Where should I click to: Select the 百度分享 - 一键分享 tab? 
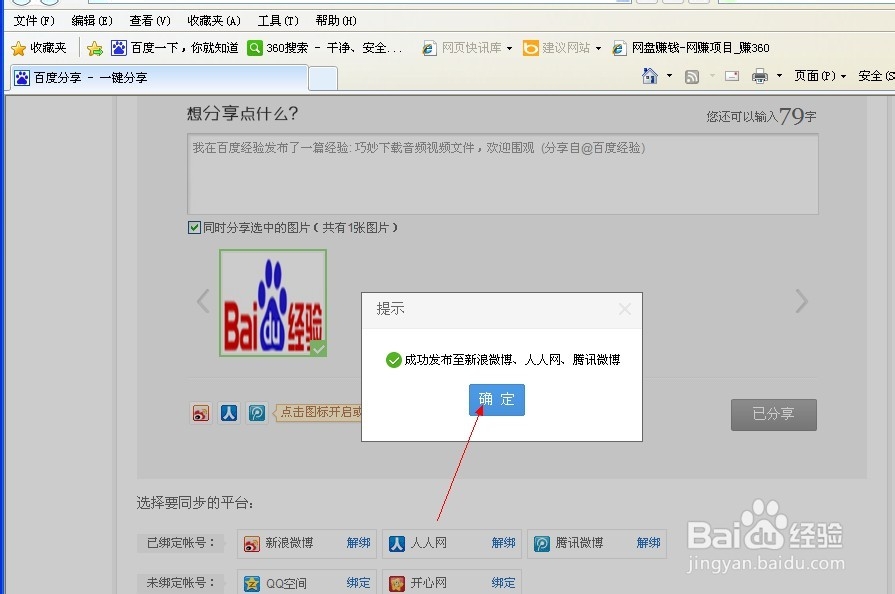point(159,78)
